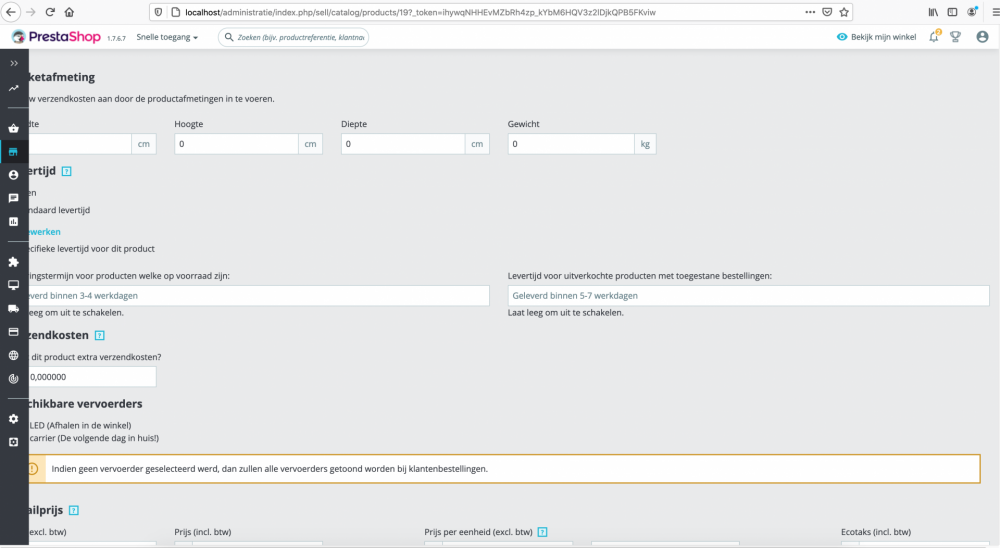This screenshot has height=548, width=1000.
Task: Click Bekijk mijn winkel link
Action: coord(876,37)
